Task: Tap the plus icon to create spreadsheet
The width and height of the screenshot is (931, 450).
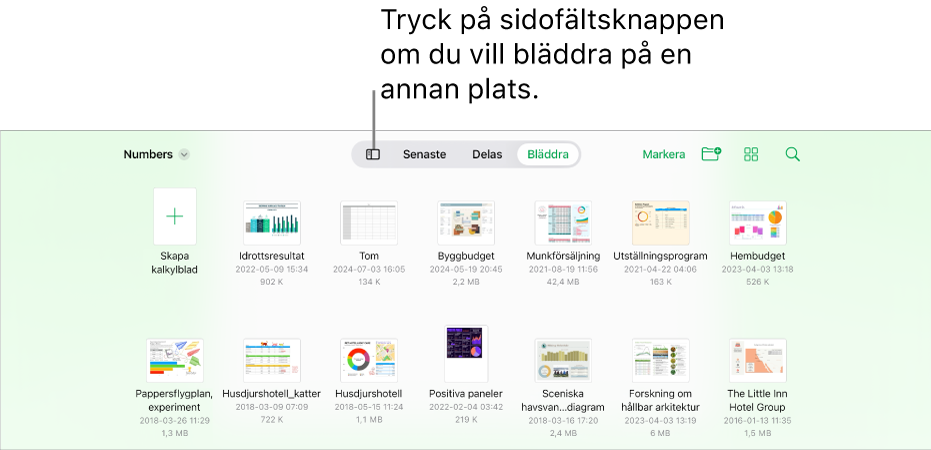Action: pos(175,217)
